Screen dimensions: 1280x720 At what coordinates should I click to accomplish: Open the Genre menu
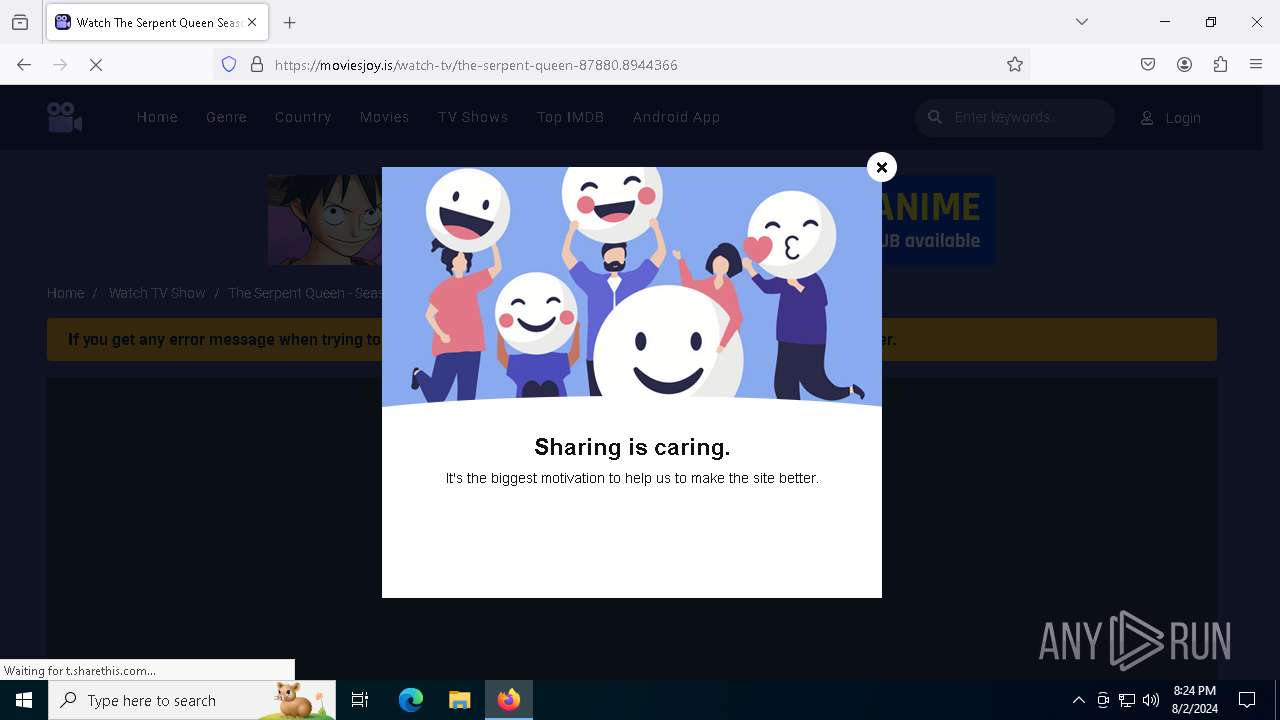(226, 117)
